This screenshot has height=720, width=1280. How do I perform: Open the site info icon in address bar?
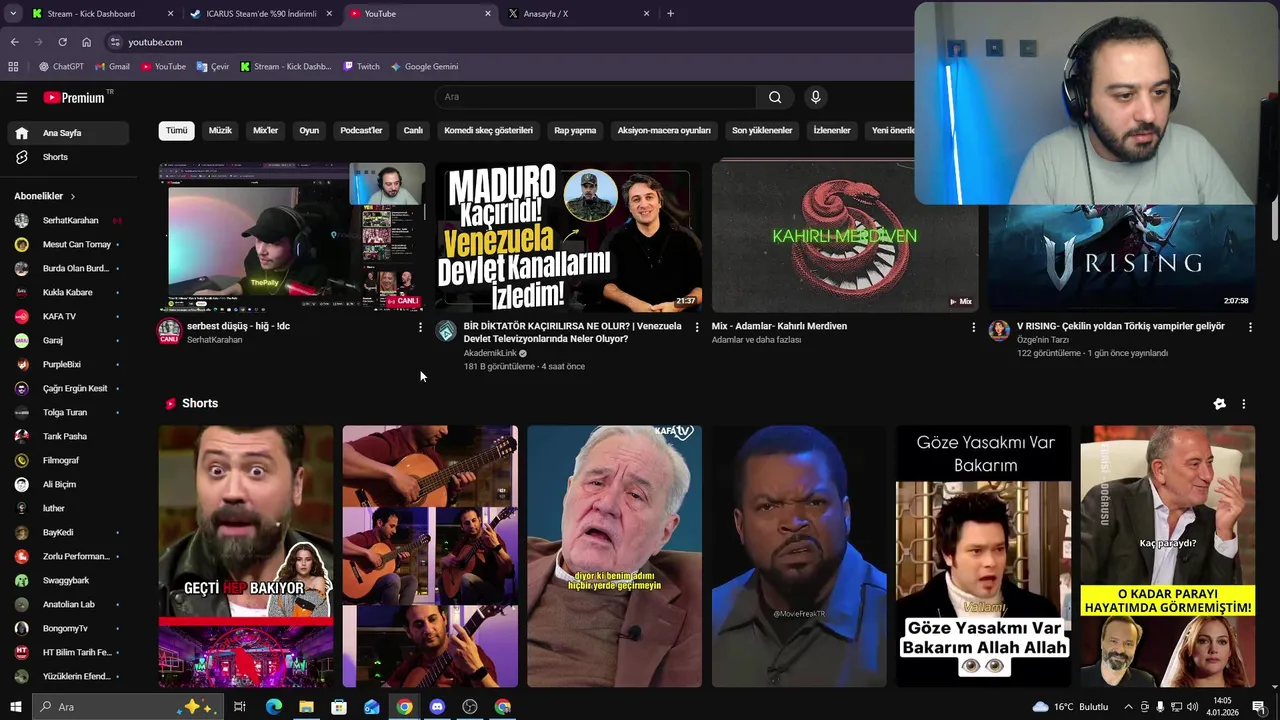click(115, 42)
